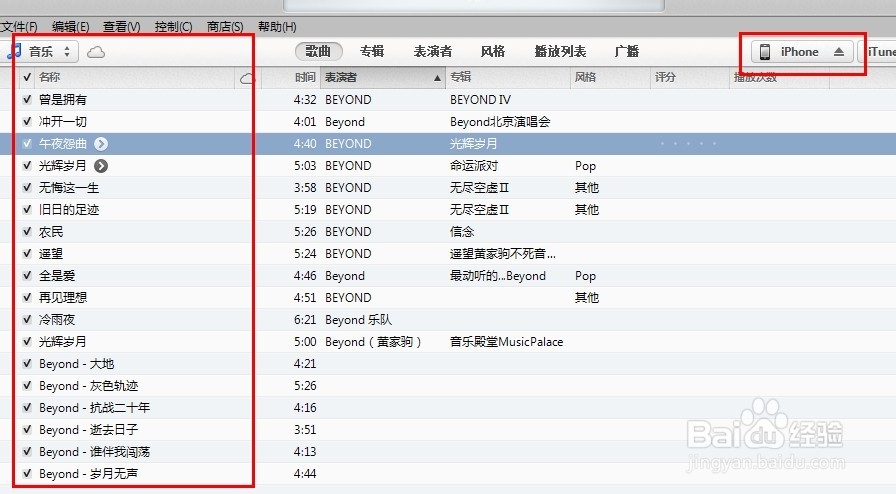Image resolution: width=896 pixels, height=494 pixels.
Task: Select album Beyond北京演唱会 cell
Action: point(500,121)
